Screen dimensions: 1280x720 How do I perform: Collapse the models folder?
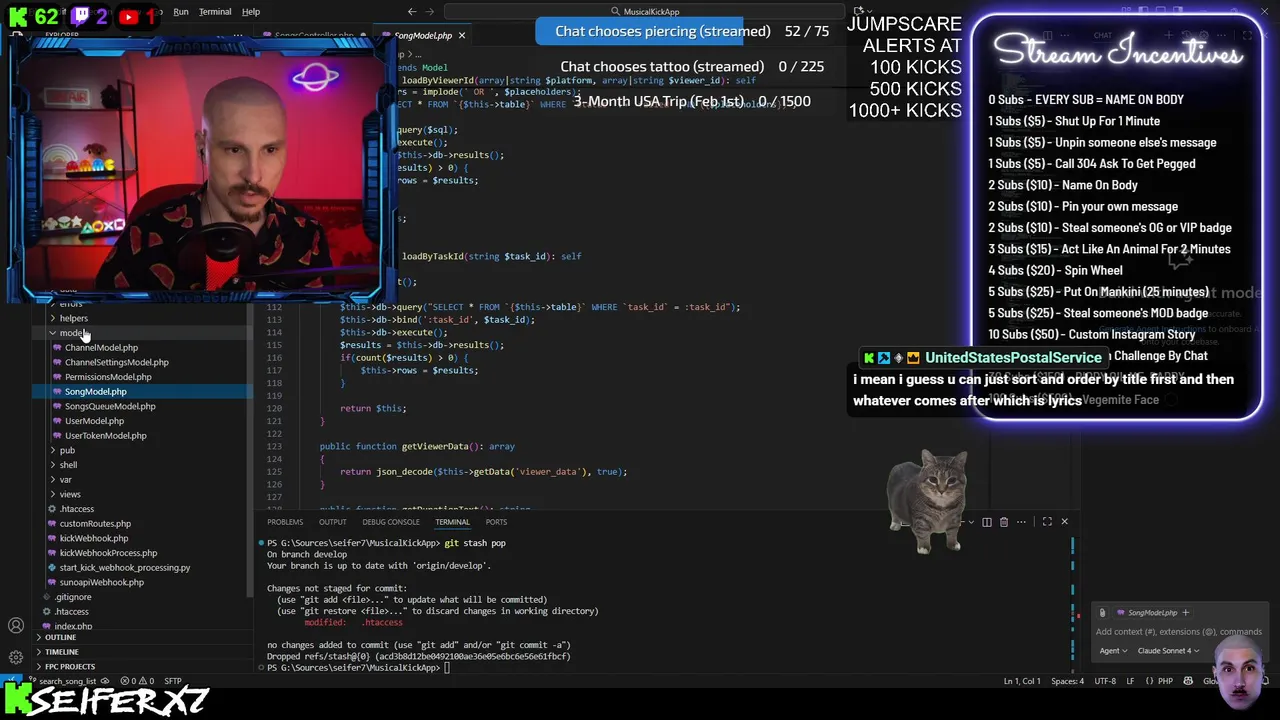[x=72, y=333]
